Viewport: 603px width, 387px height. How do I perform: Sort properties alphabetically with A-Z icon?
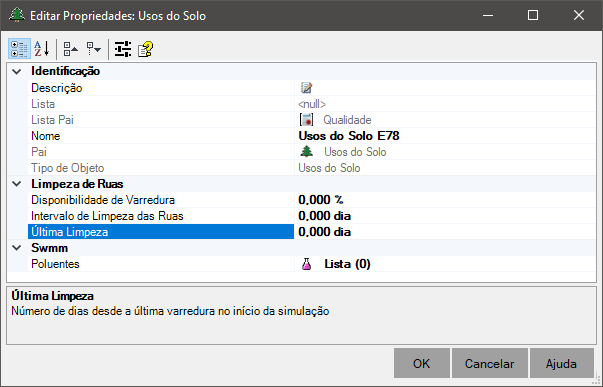point(42,49)
